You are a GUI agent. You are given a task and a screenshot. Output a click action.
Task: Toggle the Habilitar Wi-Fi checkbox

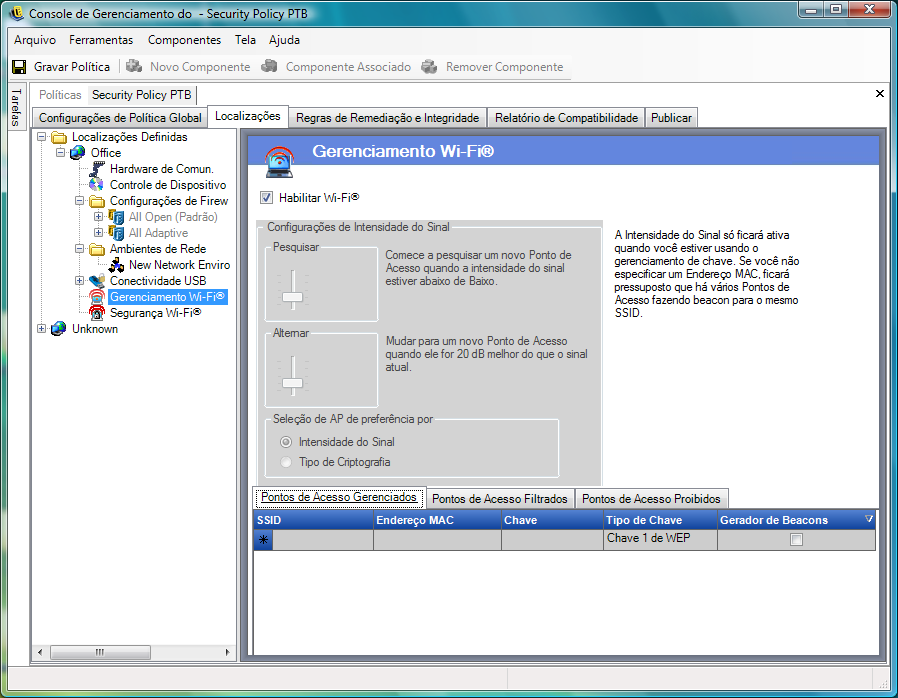[x=266, y=198]
